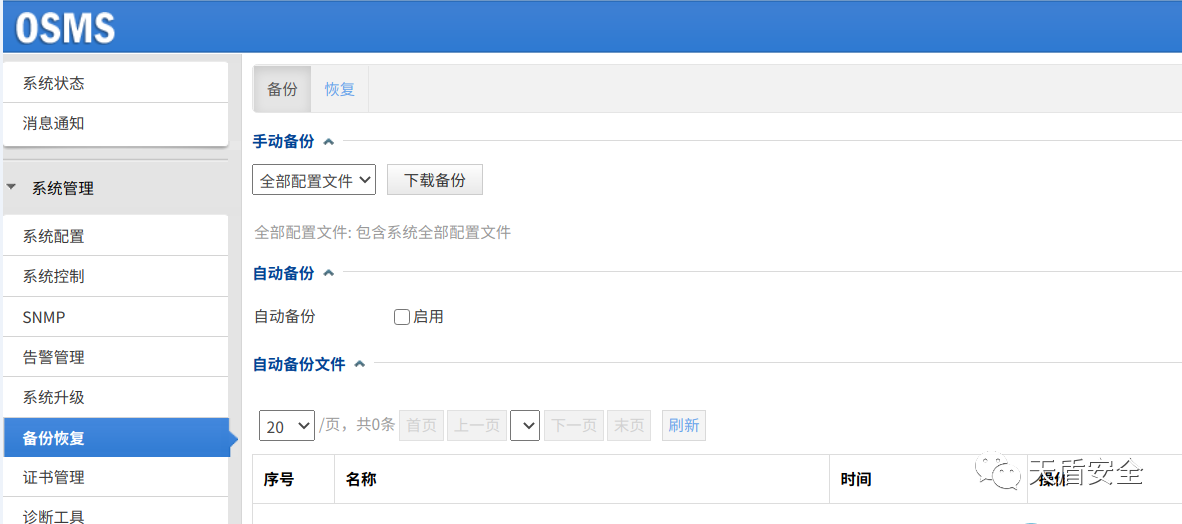
Task: Select SNMP in the sidebar
Action: [115, 317]
